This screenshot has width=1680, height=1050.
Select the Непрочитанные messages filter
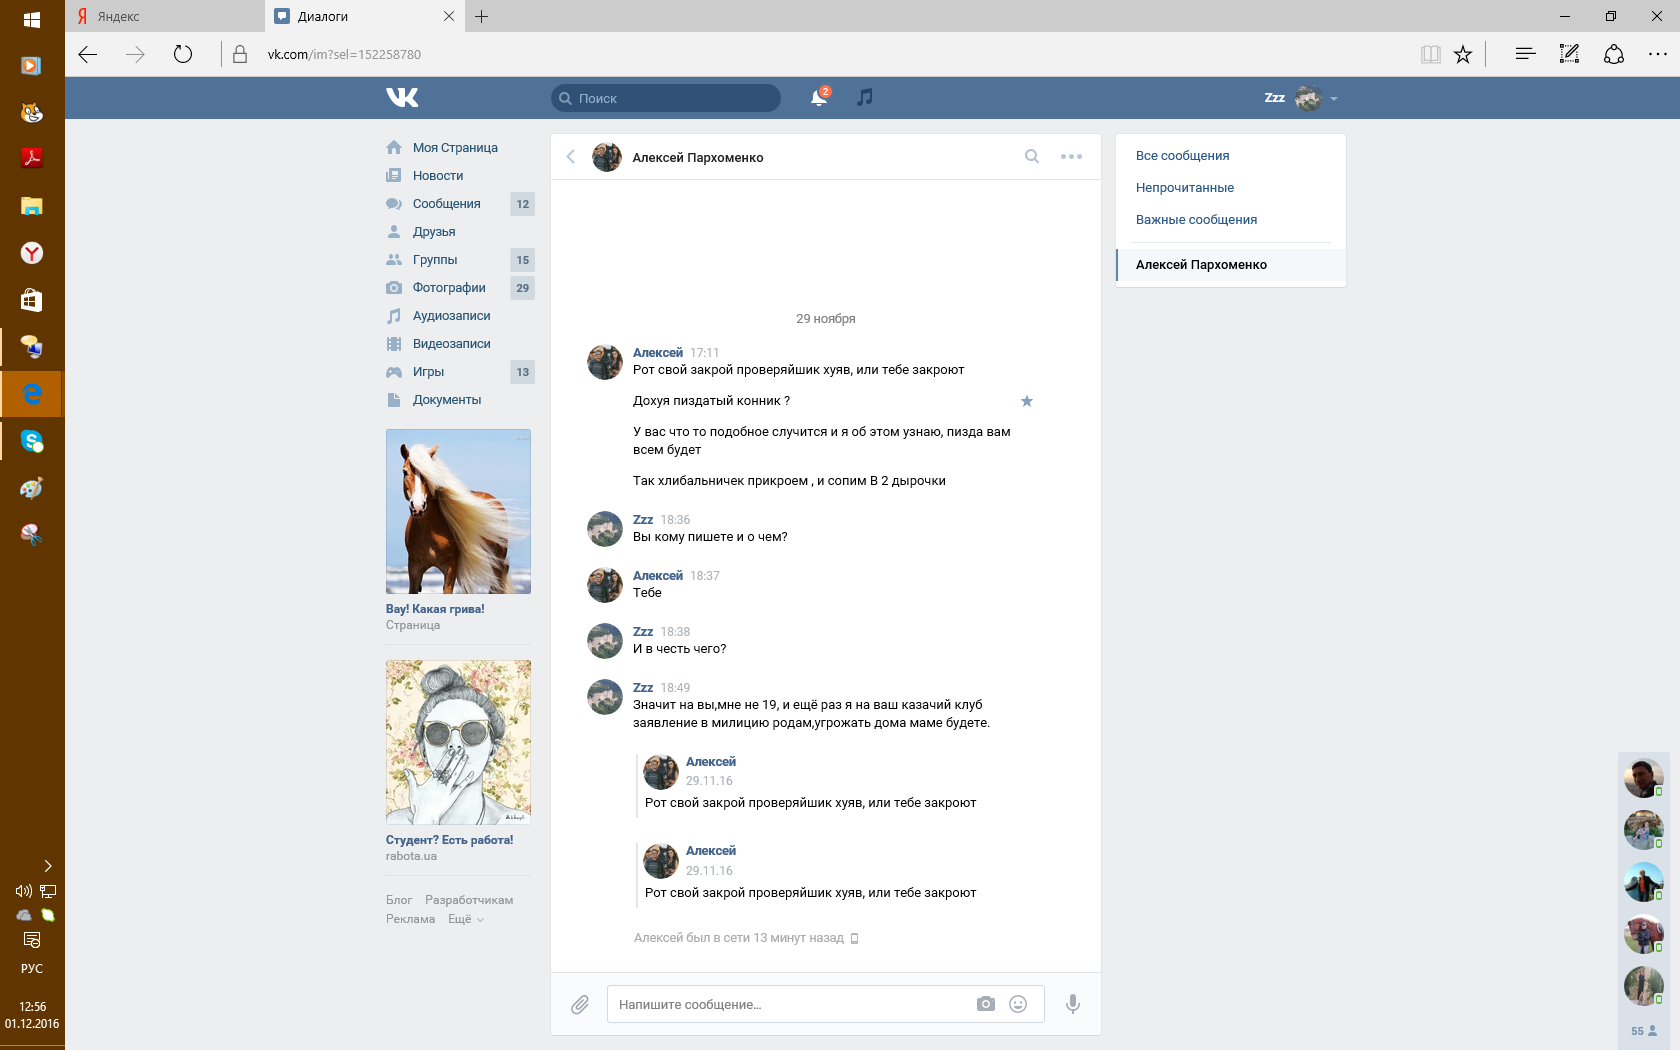click(1184, 187)
